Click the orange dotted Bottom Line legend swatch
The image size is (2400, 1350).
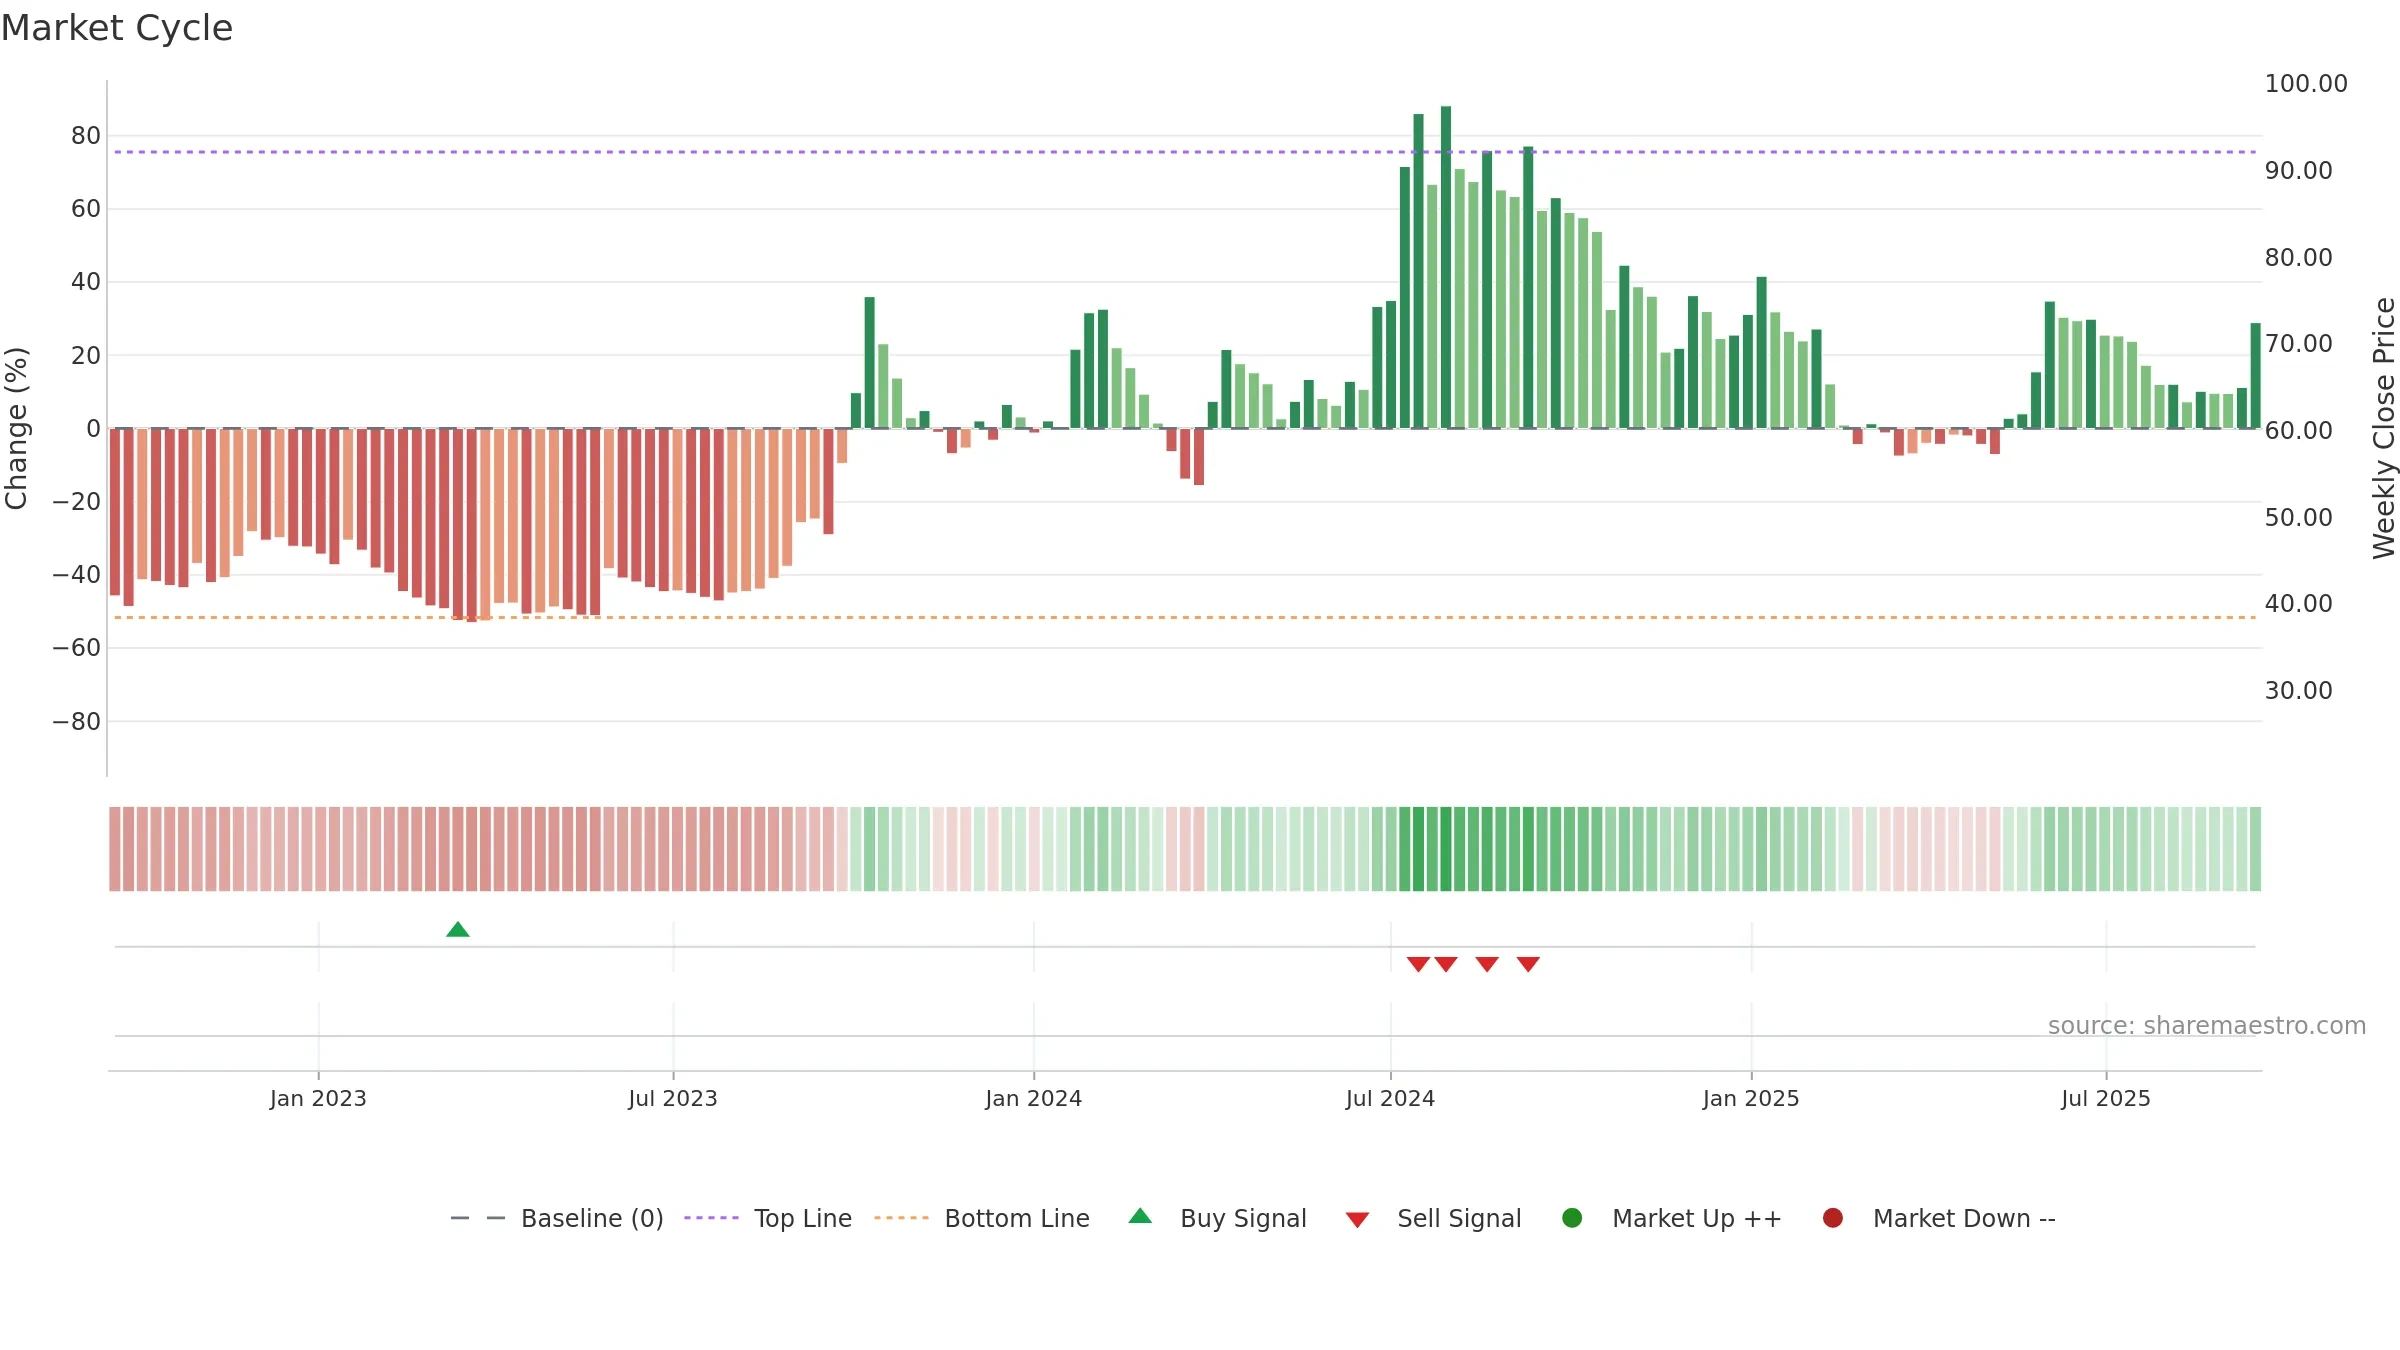(901, 1218)
